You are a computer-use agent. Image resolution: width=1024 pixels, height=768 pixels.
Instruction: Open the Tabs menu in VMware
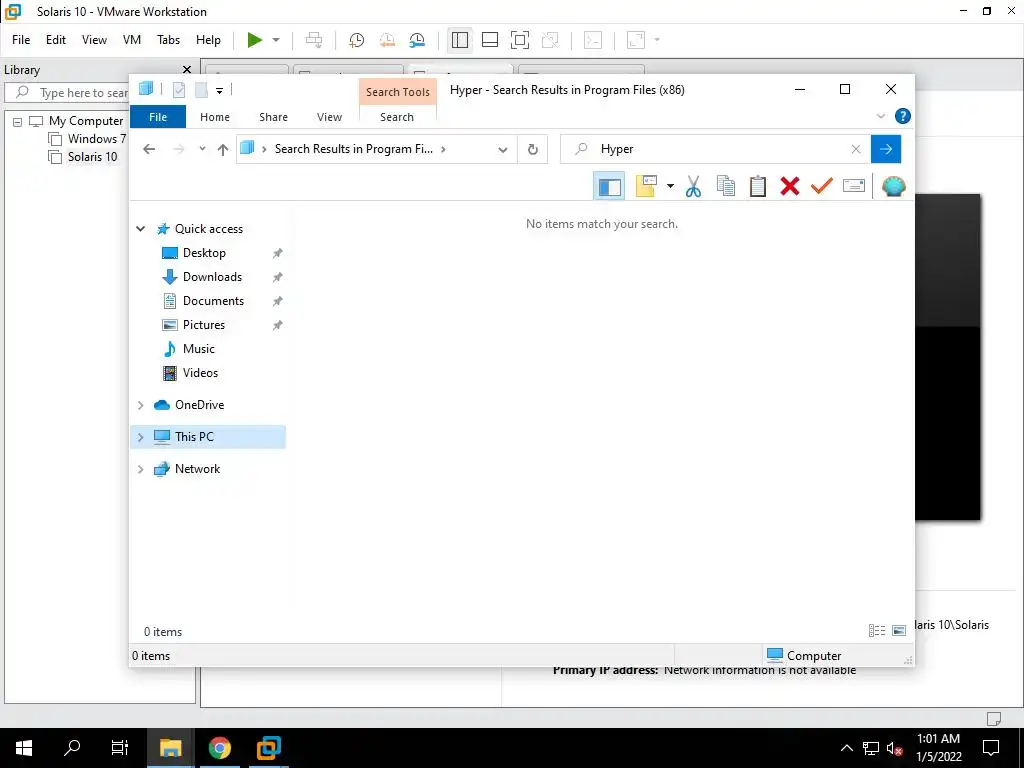pos(168,40)
